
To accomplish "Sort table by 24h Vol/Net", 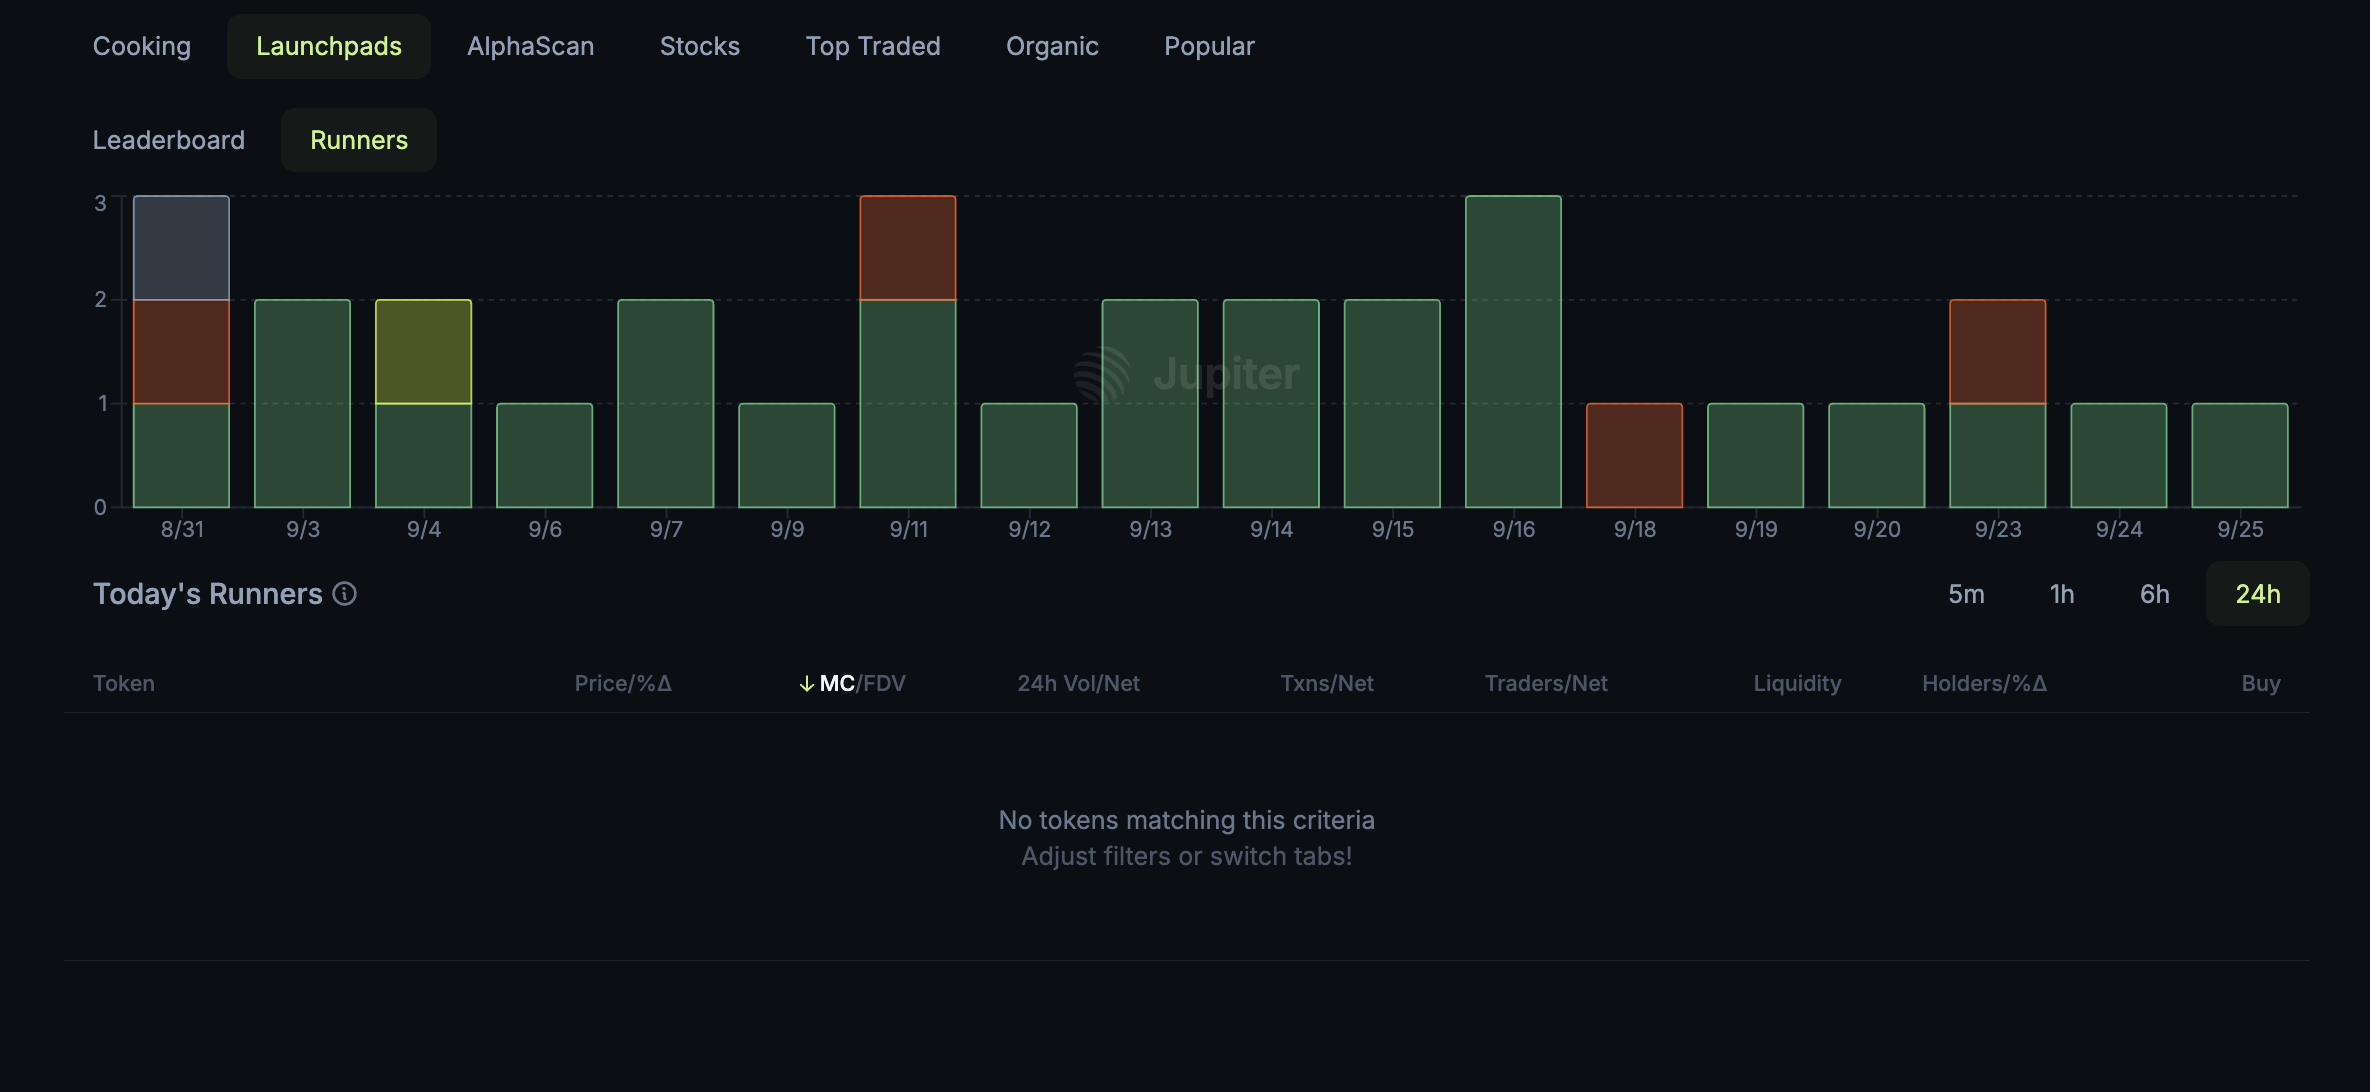I will click(x=1078, y=684).
